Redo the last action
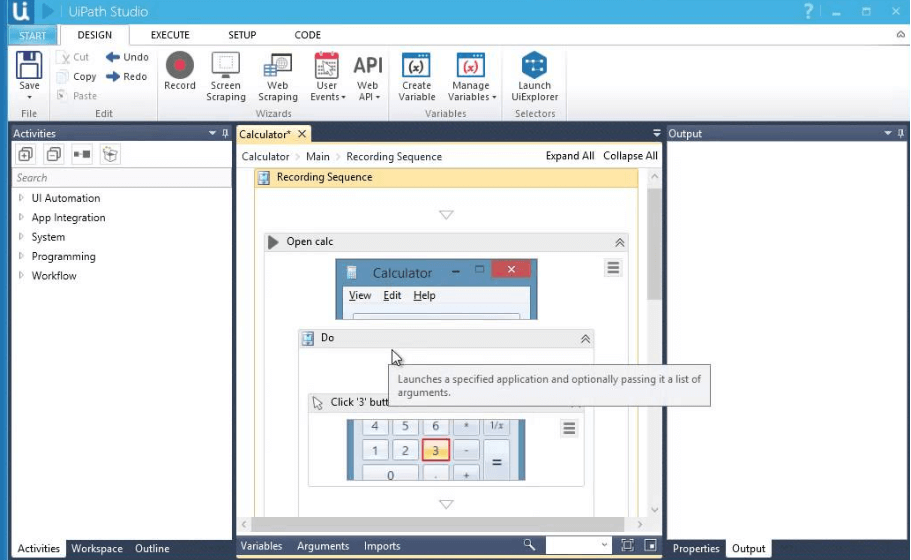911x560 pixels. (x=127, y=76)
